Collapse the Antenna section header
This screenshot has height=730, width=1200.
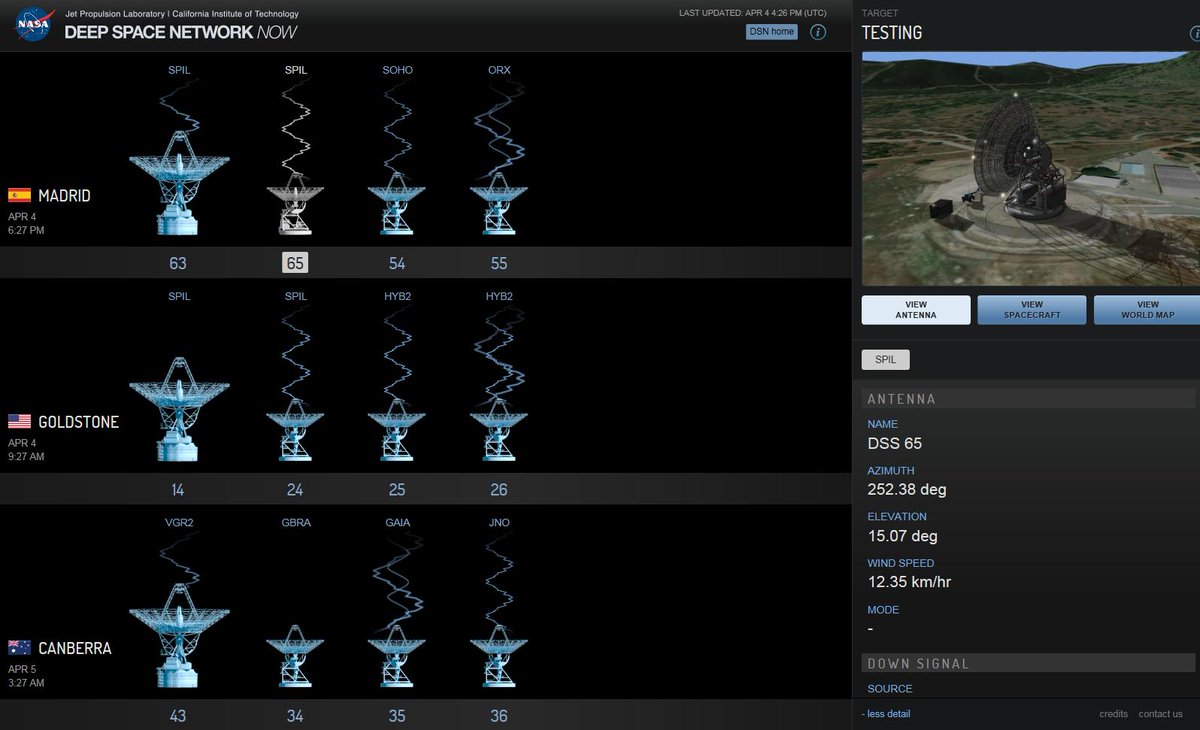tap(1029, 399)
